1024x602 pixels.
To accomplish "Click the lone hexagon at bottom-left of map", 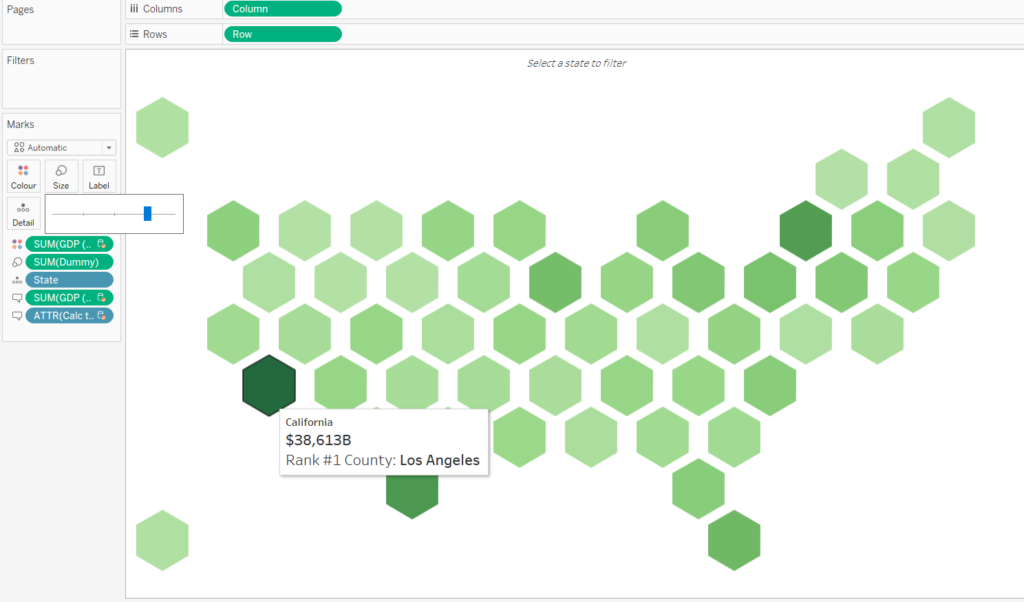I will [163, 541].
